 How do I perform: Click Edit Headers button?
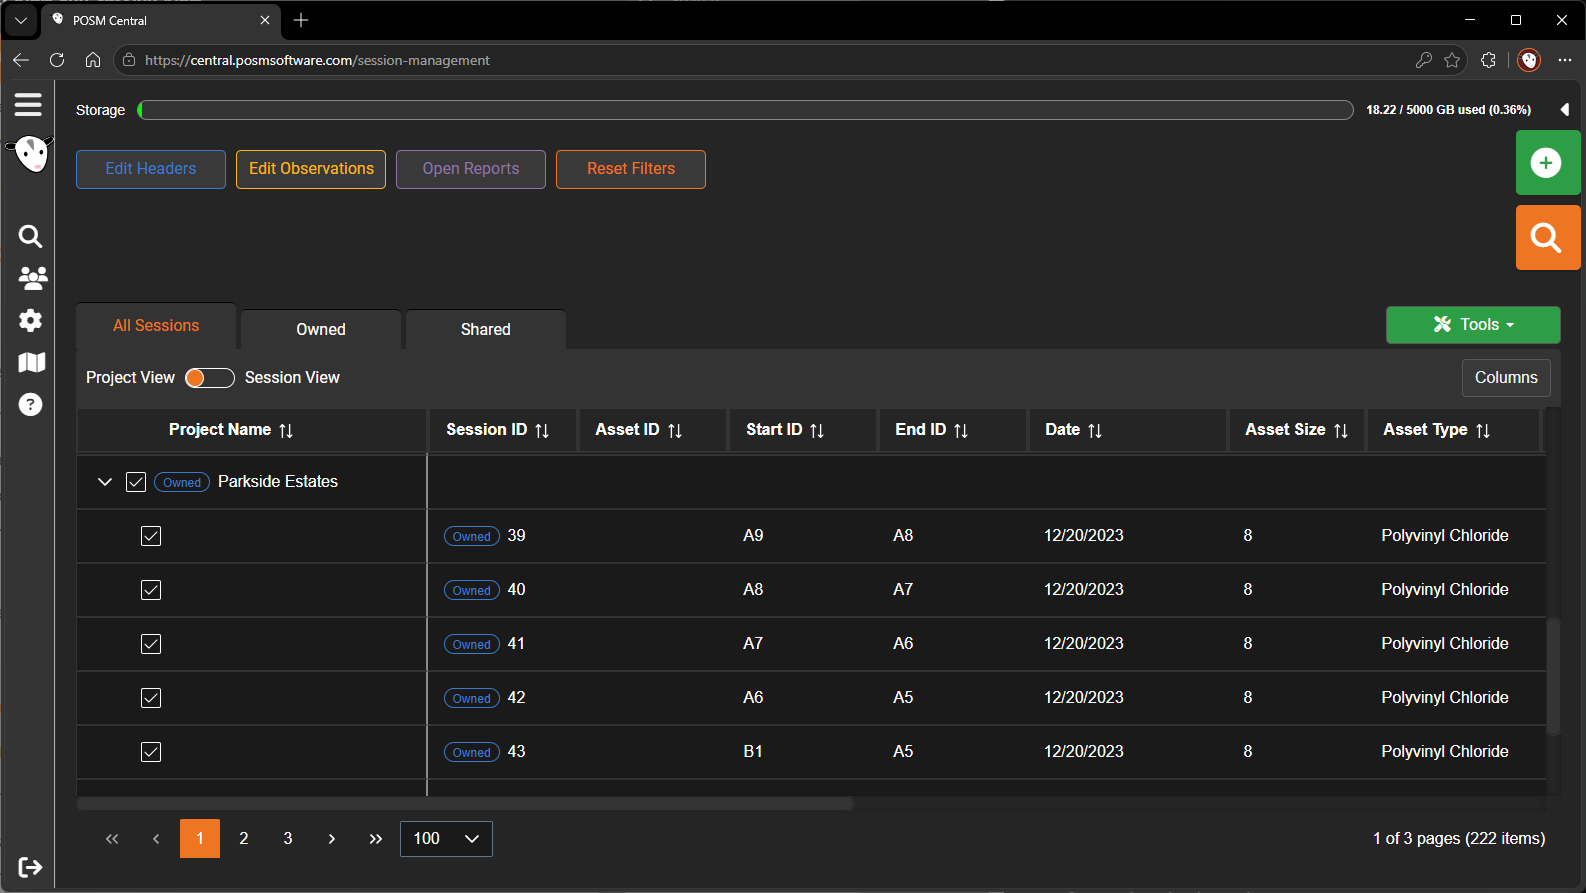(x=151, y=169)
